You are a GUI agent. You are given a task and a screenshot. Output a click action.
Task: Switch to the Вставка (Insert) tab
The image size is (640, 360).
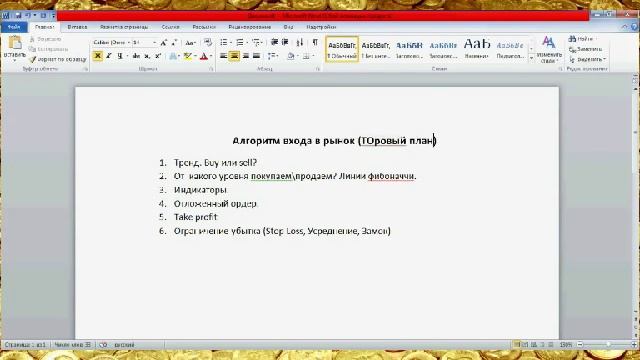[x=77, y=27]
